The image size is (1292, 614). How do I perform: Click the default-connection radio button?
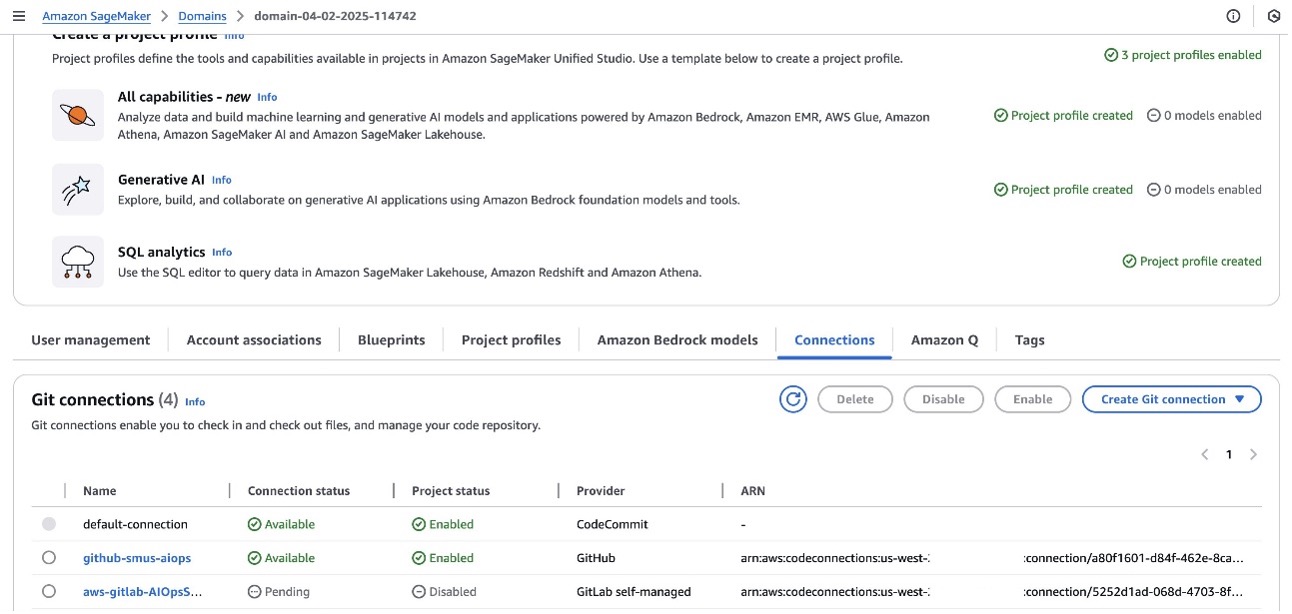point(49,524)
